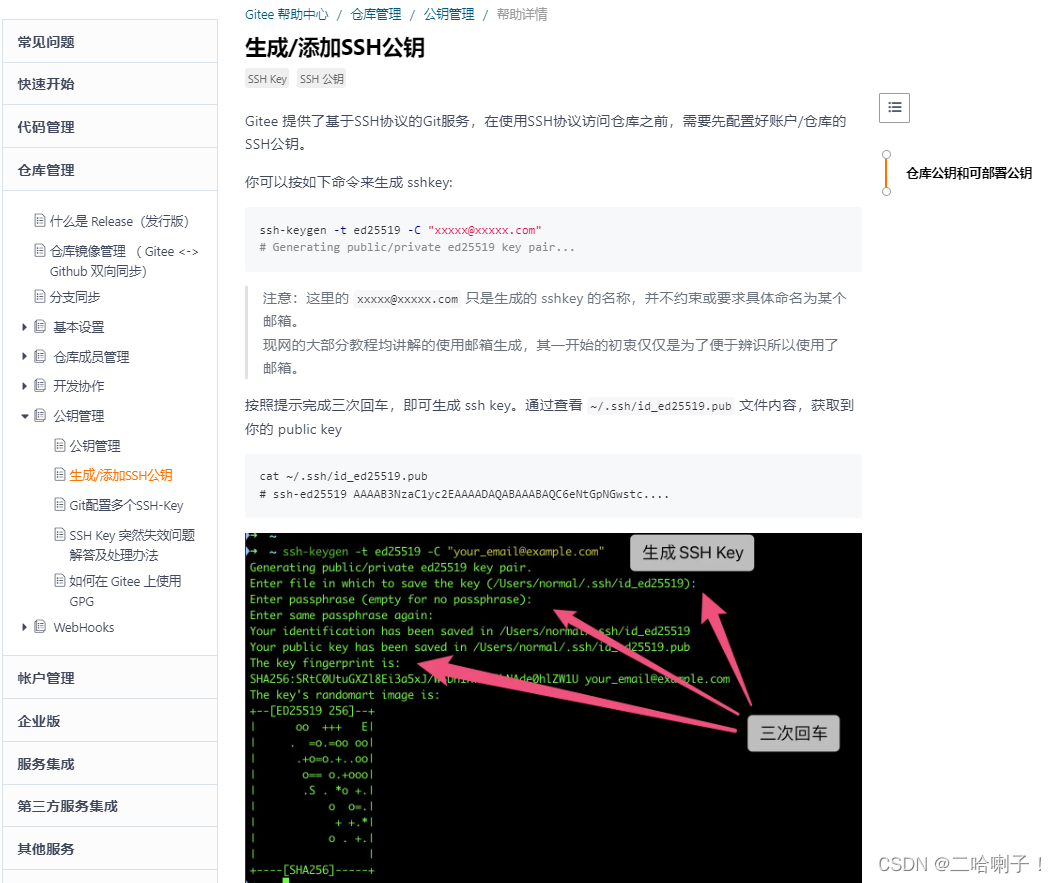
Task: Click document icon beside 公钥管理 child page
Action: 60,445
